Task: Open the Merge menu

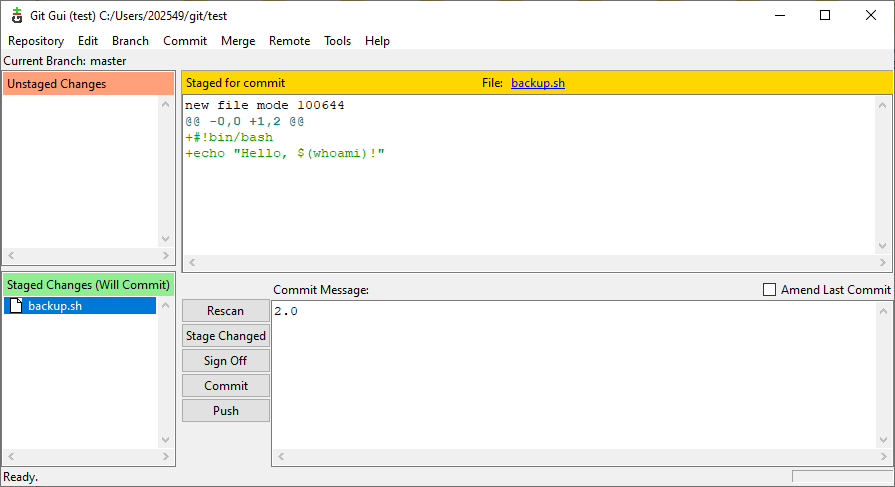Action: (x=238, y=41)
